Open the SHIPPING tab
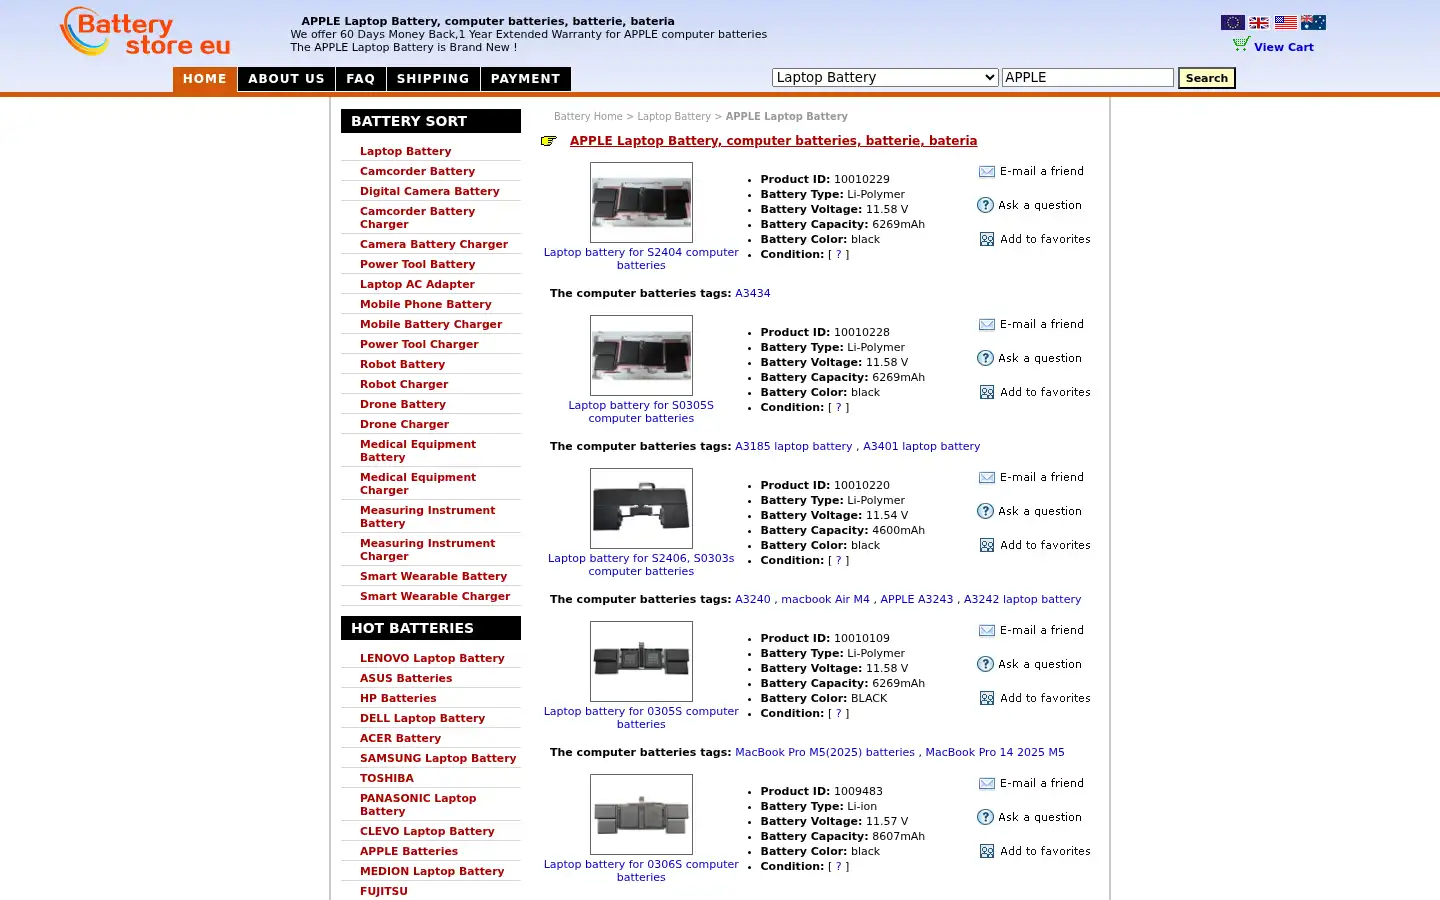The height and width of the screenshot is (900, 1440). (x=433, y=79)
